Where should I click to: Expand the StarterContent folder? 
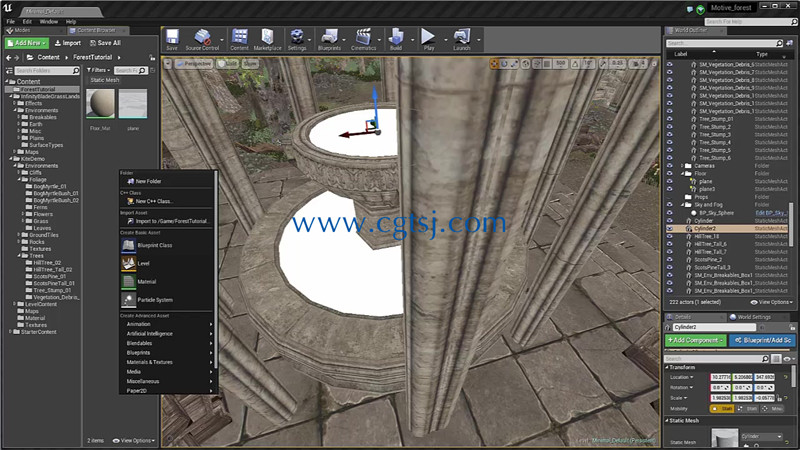click(11, 332)
